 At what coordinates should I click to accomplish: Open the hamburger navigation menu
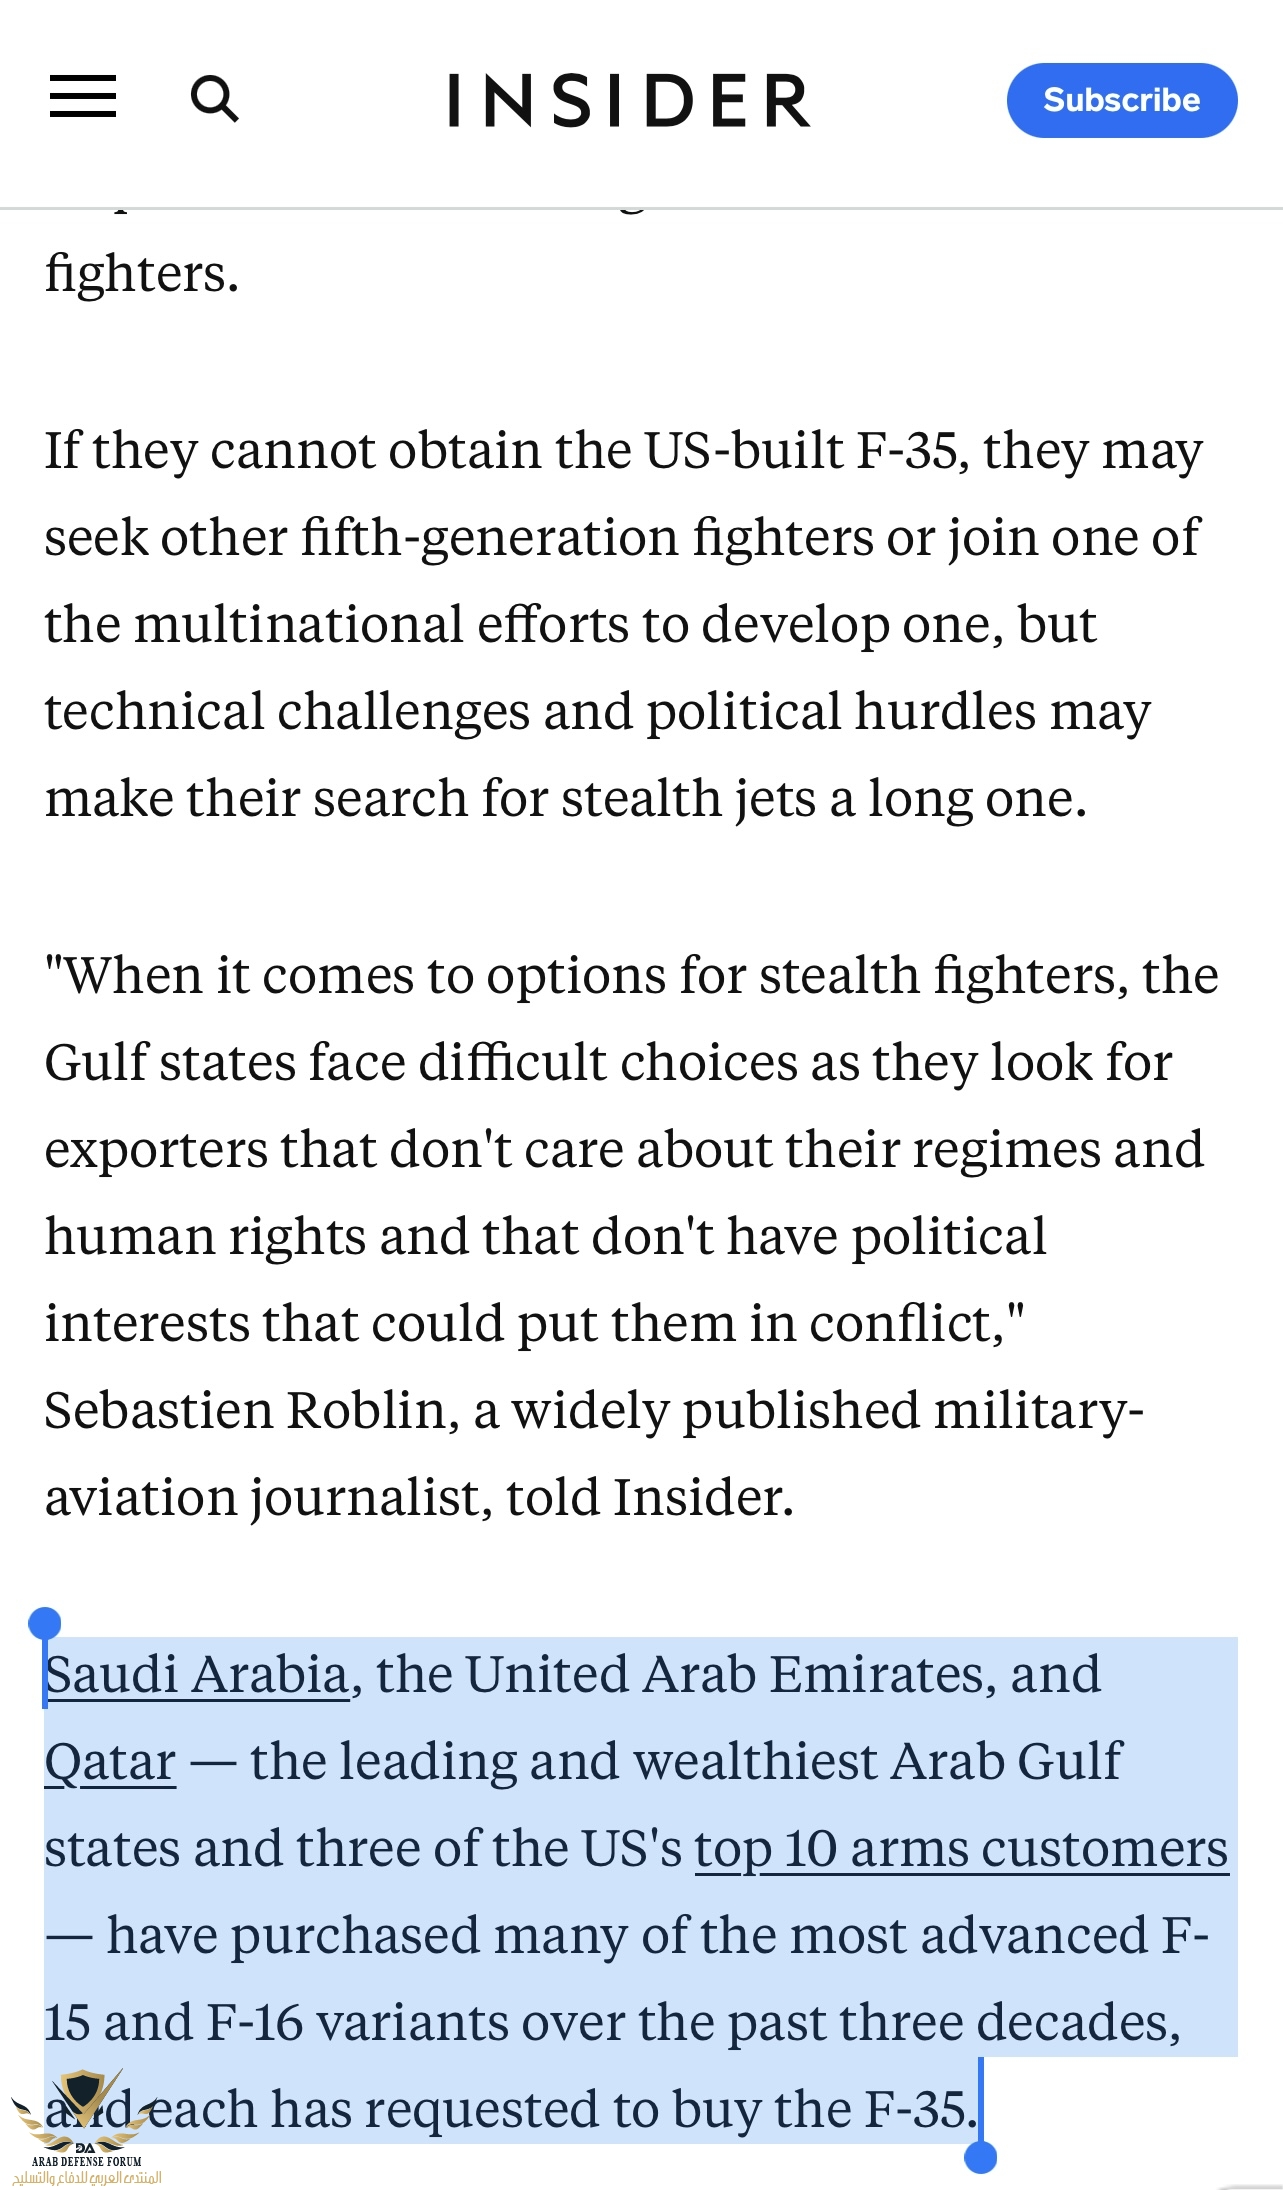point(83,97)
